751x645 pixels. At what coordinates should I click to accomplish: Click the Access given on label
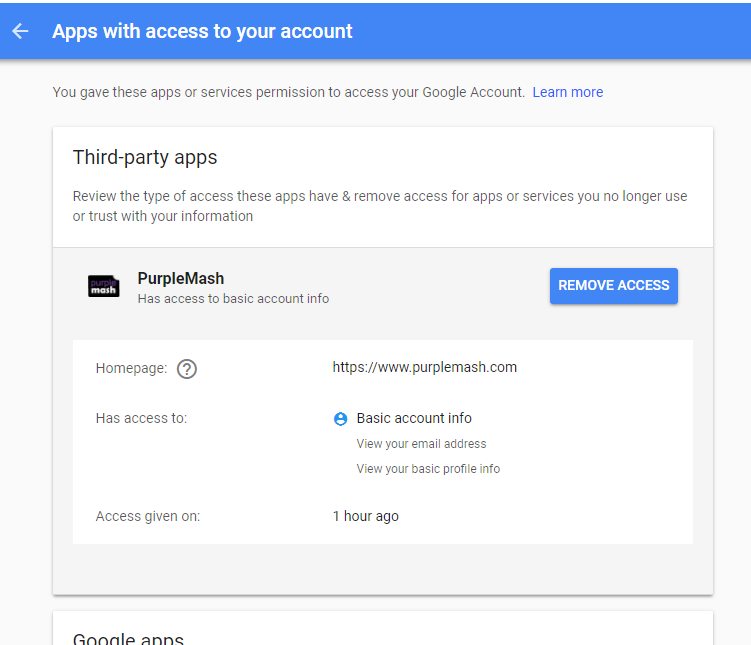[x=148, y=516]
